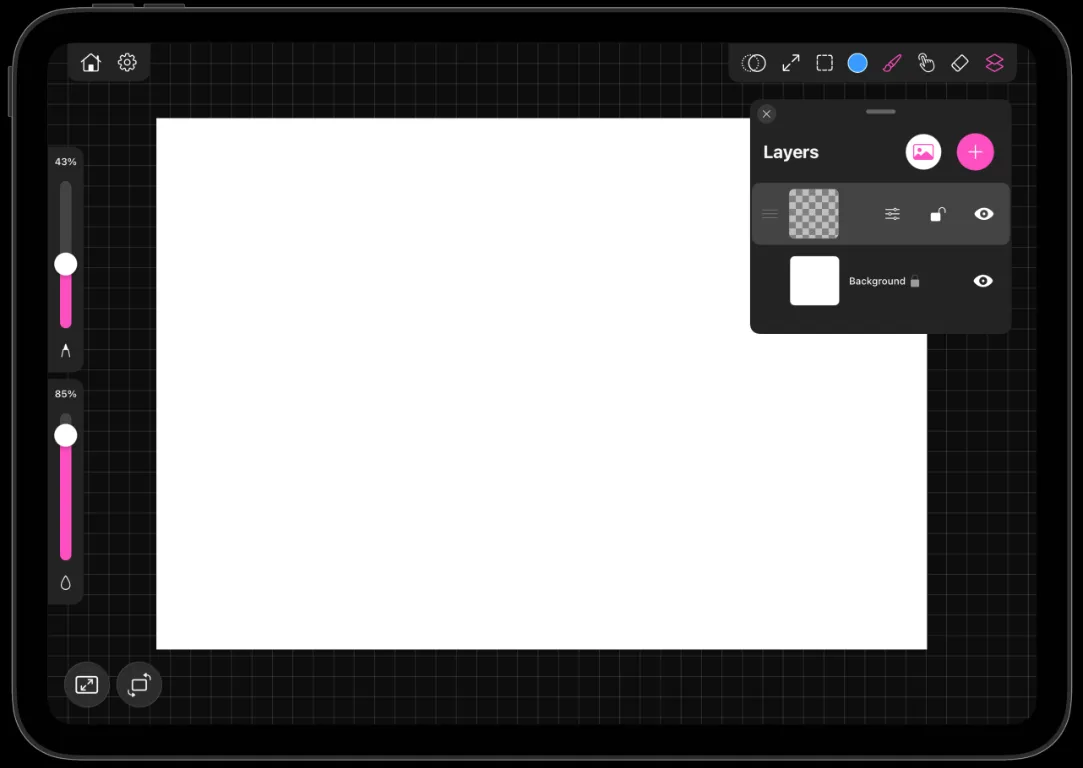
Task: Click the 85% opacity value
Action: (x=66, y=394)
